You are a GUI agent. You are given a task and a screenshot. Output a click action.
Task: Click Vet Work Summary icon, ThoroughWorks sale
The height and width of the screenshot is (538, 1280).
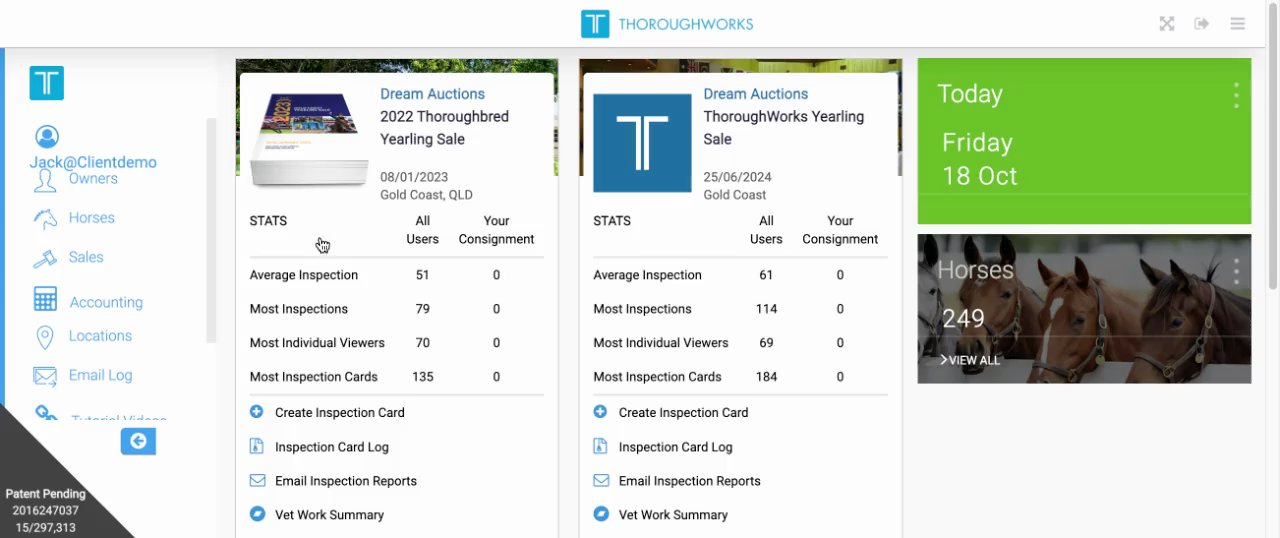(x=601, y=515)
